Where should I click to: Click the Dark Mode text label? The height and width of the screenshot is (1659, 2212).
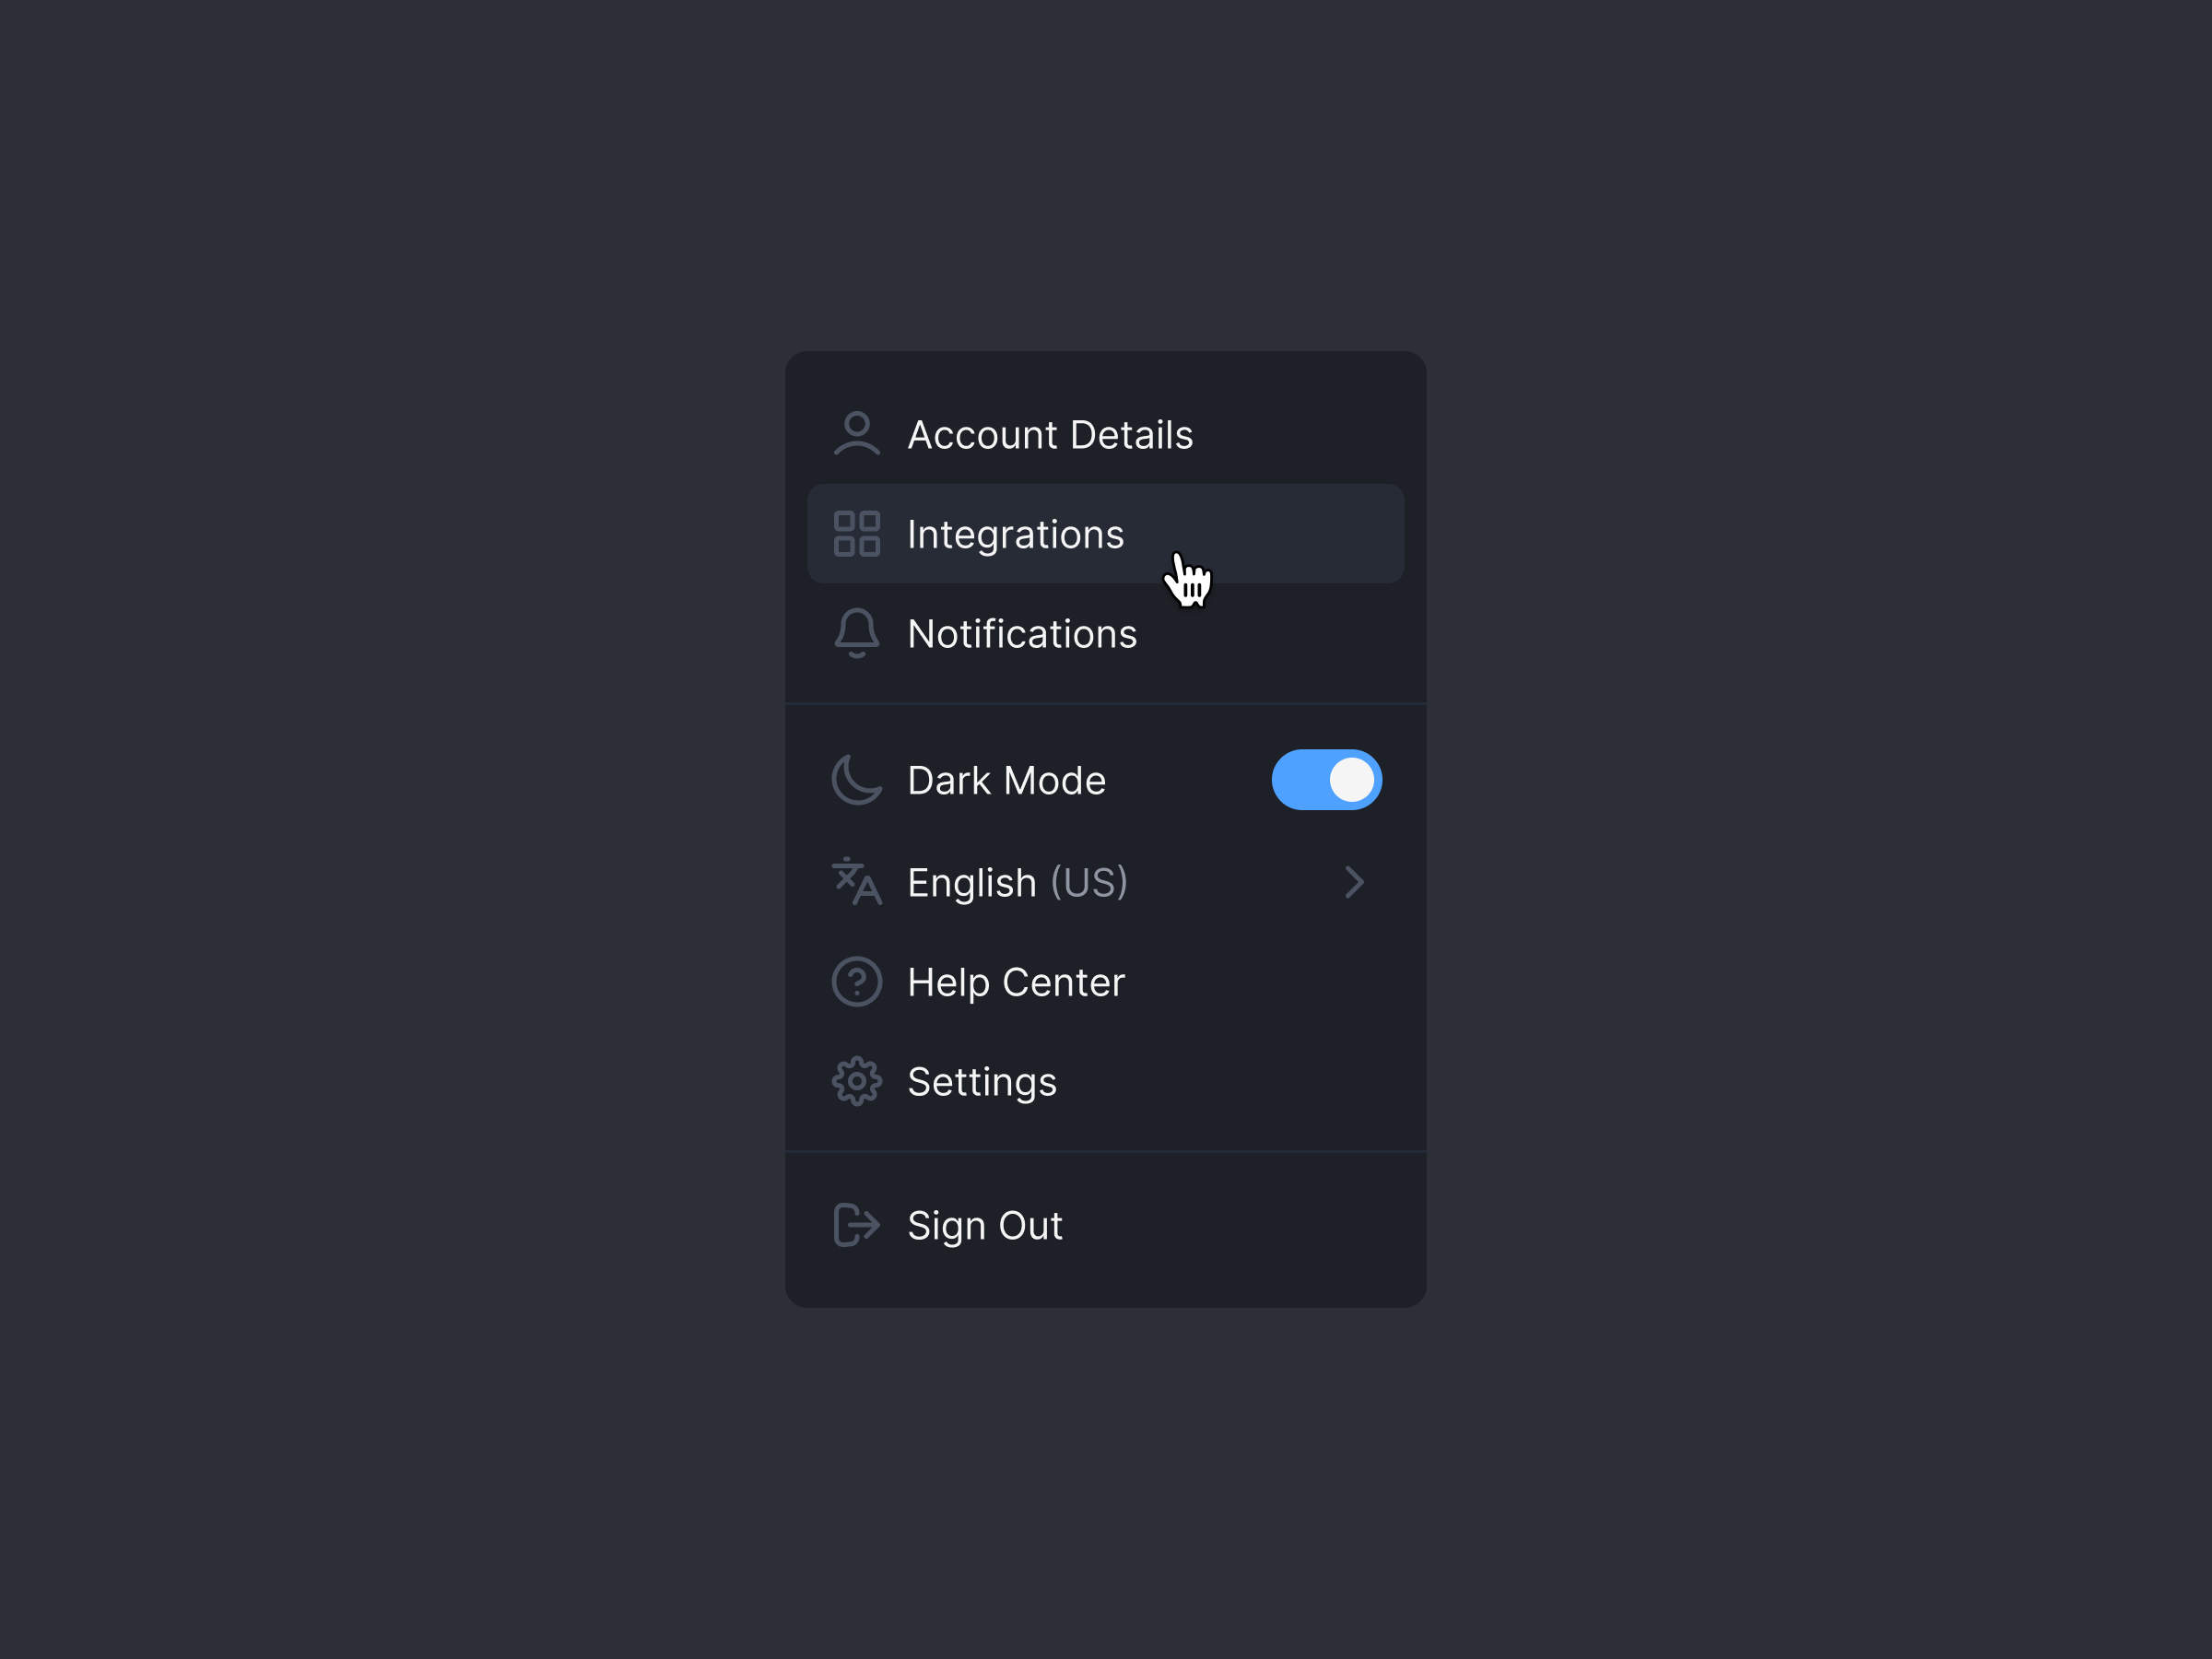pyautogui.click(x=1006, y=781)
